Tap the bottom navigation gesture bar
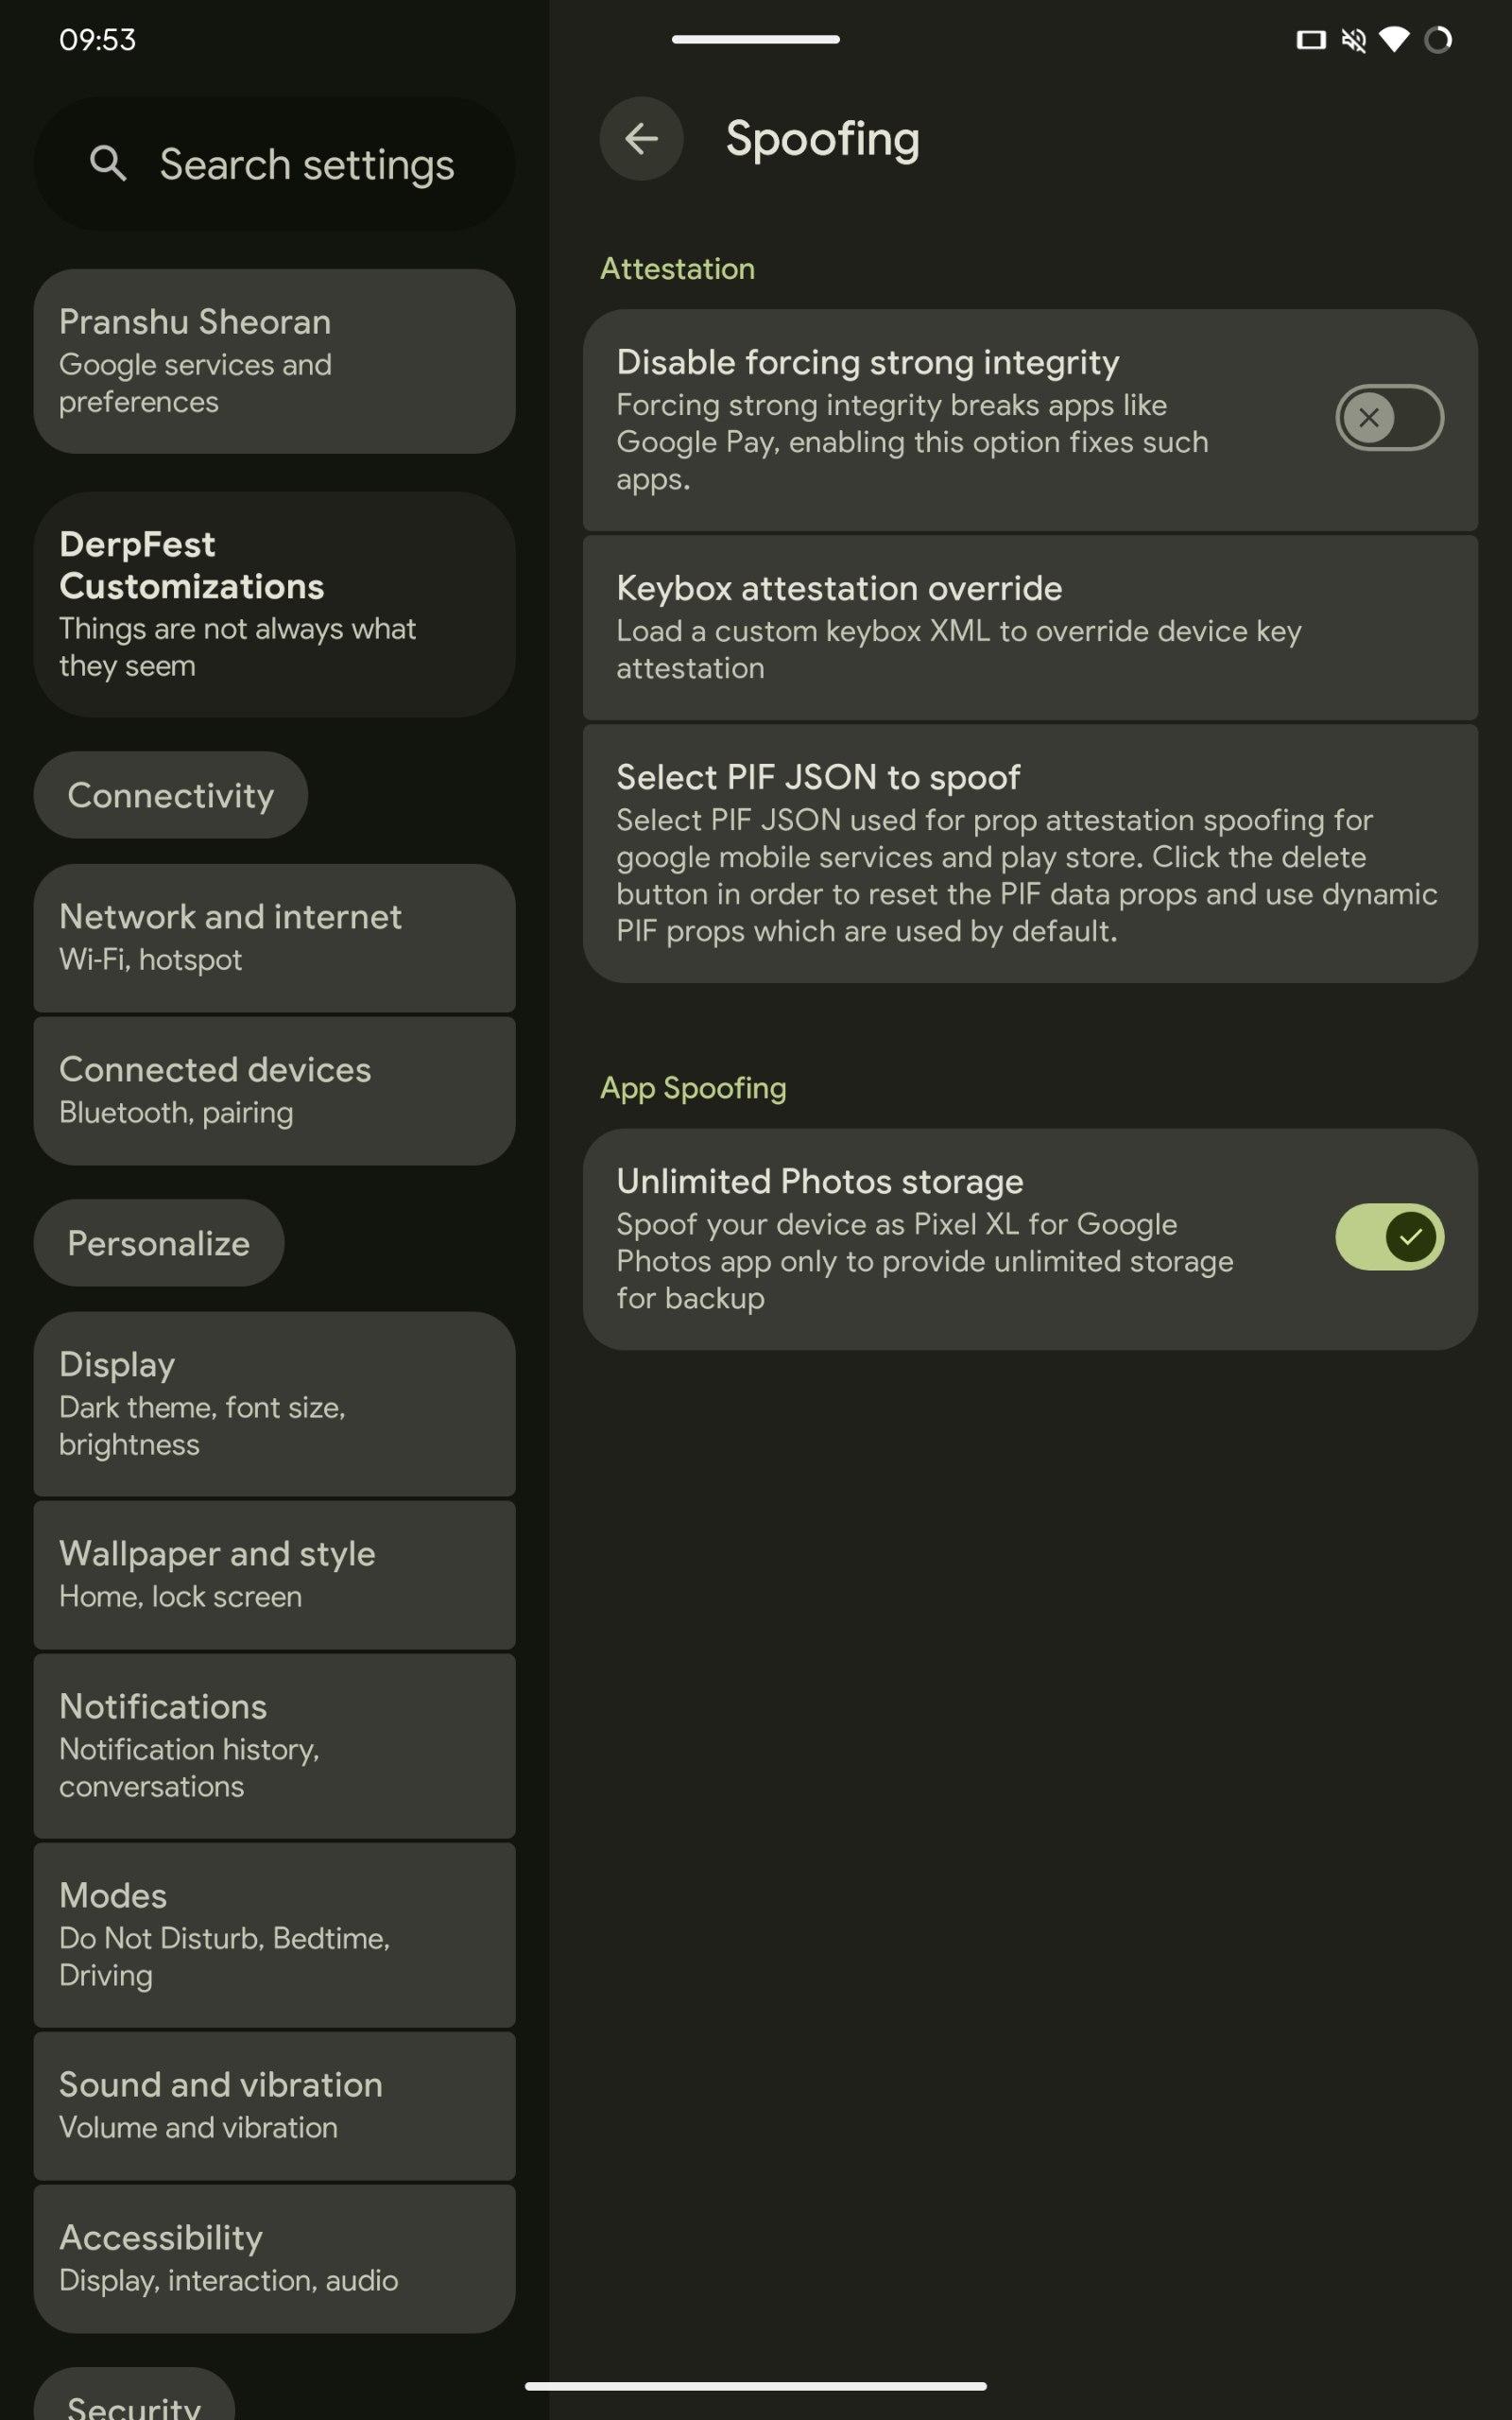Image resolution: width=1512 pixels, height=2420 pixels. [755, 2386]
